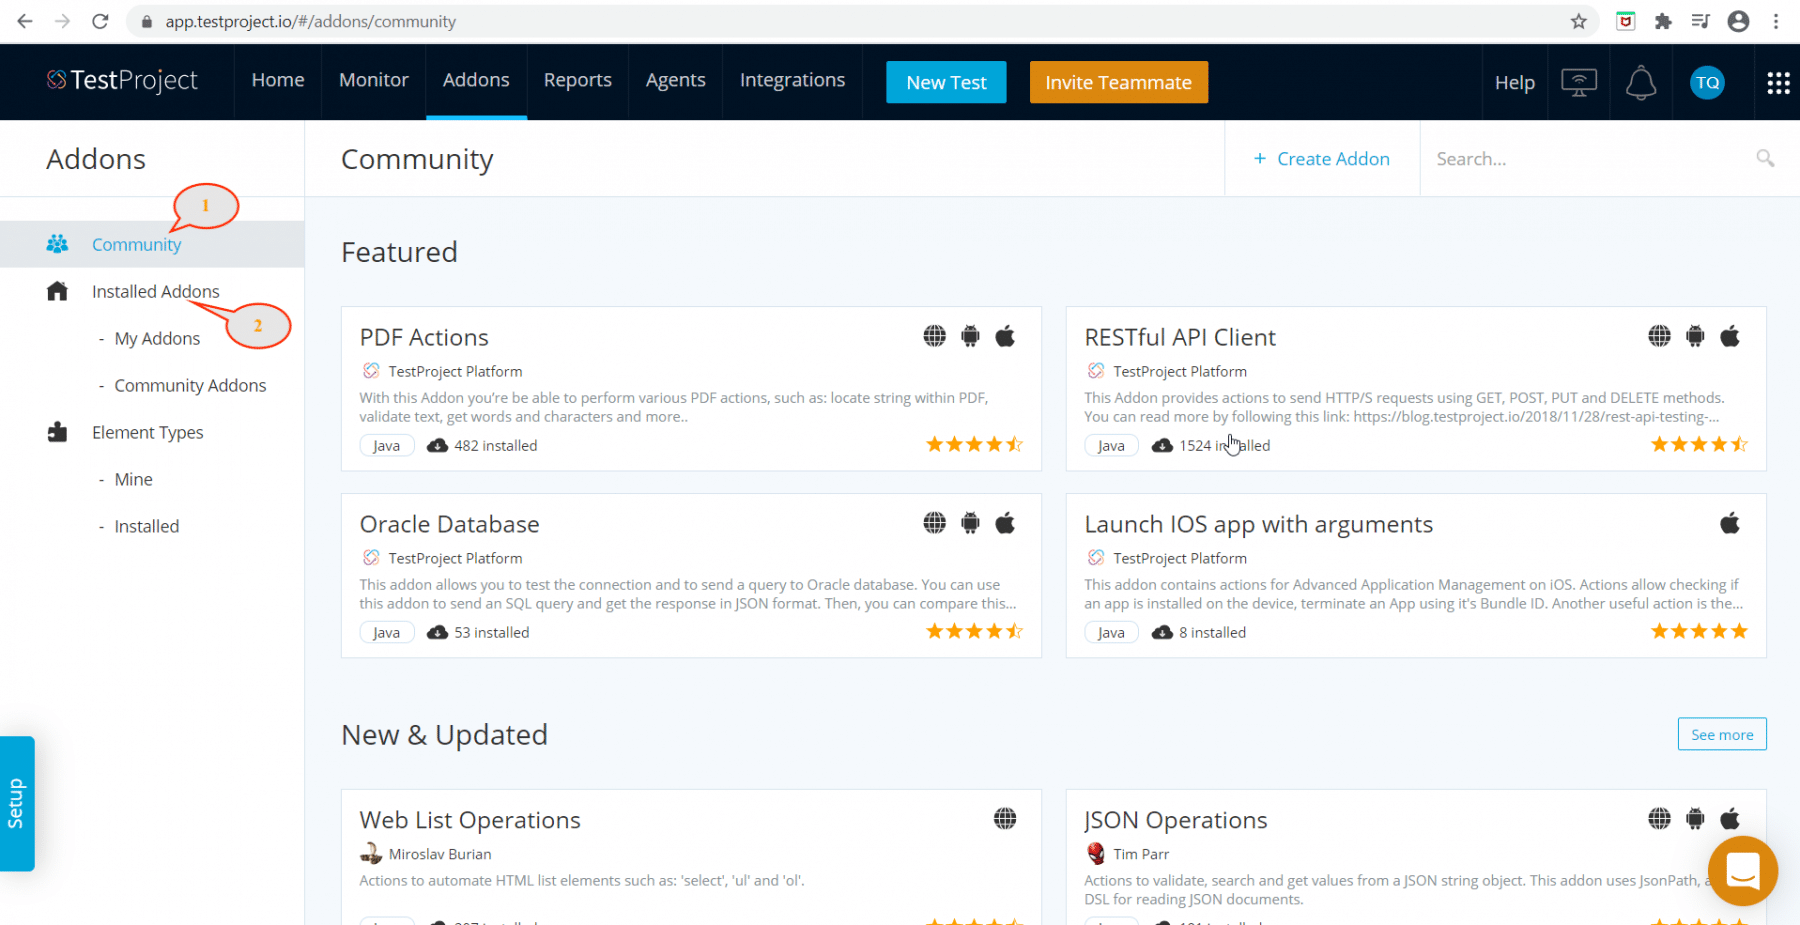Go to the Agents tab
1800x925 pixels.
[x=675, y=81]
